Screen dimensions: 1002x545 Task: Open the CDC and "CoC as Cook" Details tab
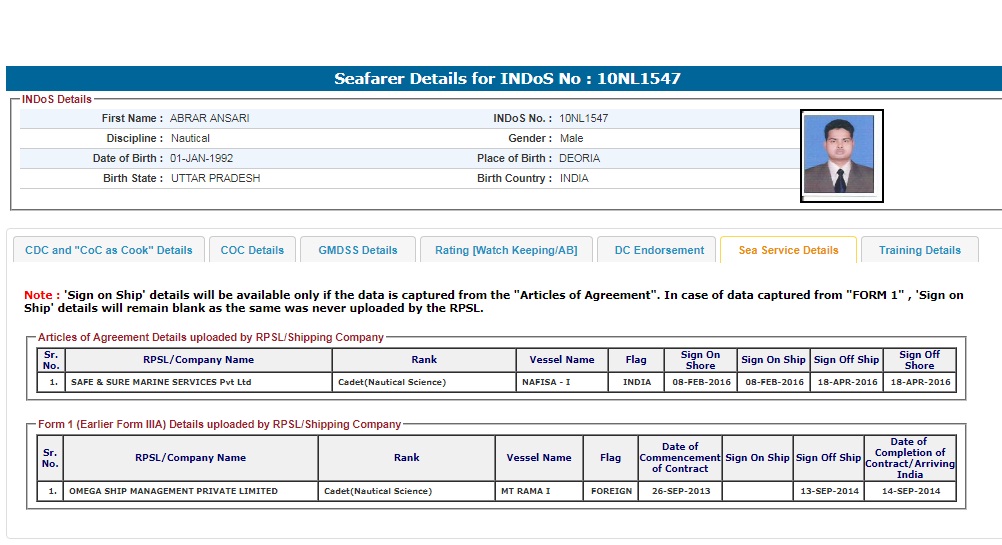pyautogui.click(x=109, y=250)
